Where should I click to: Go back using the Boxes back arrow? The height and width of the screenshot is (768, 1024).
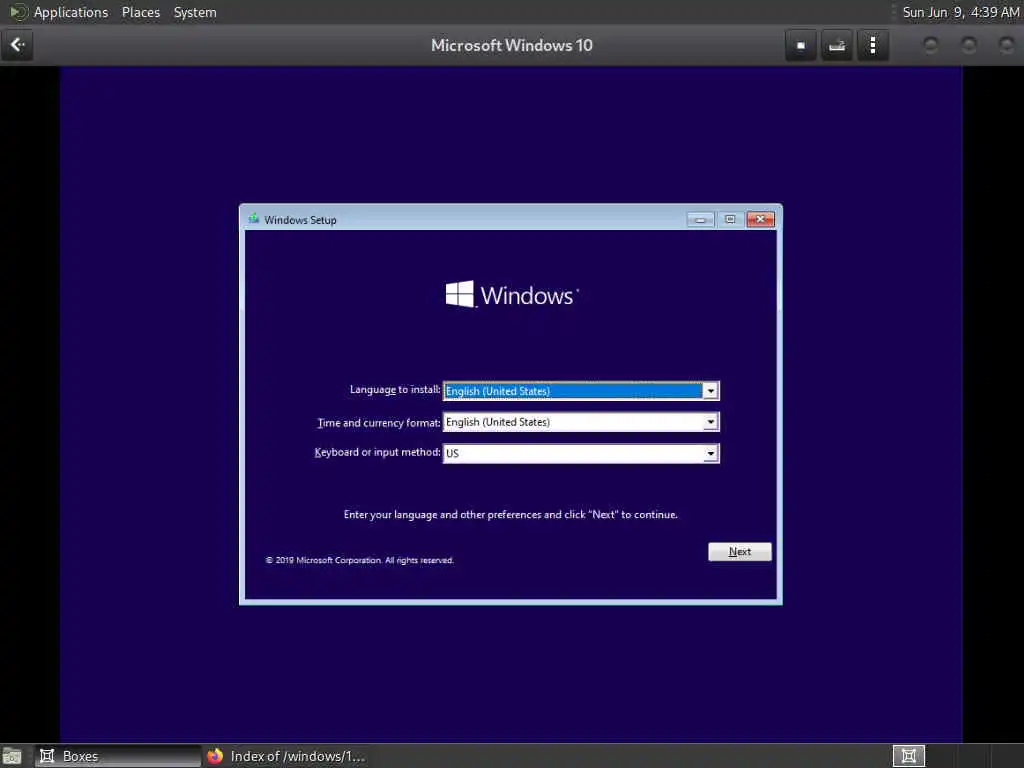point(17,45)
